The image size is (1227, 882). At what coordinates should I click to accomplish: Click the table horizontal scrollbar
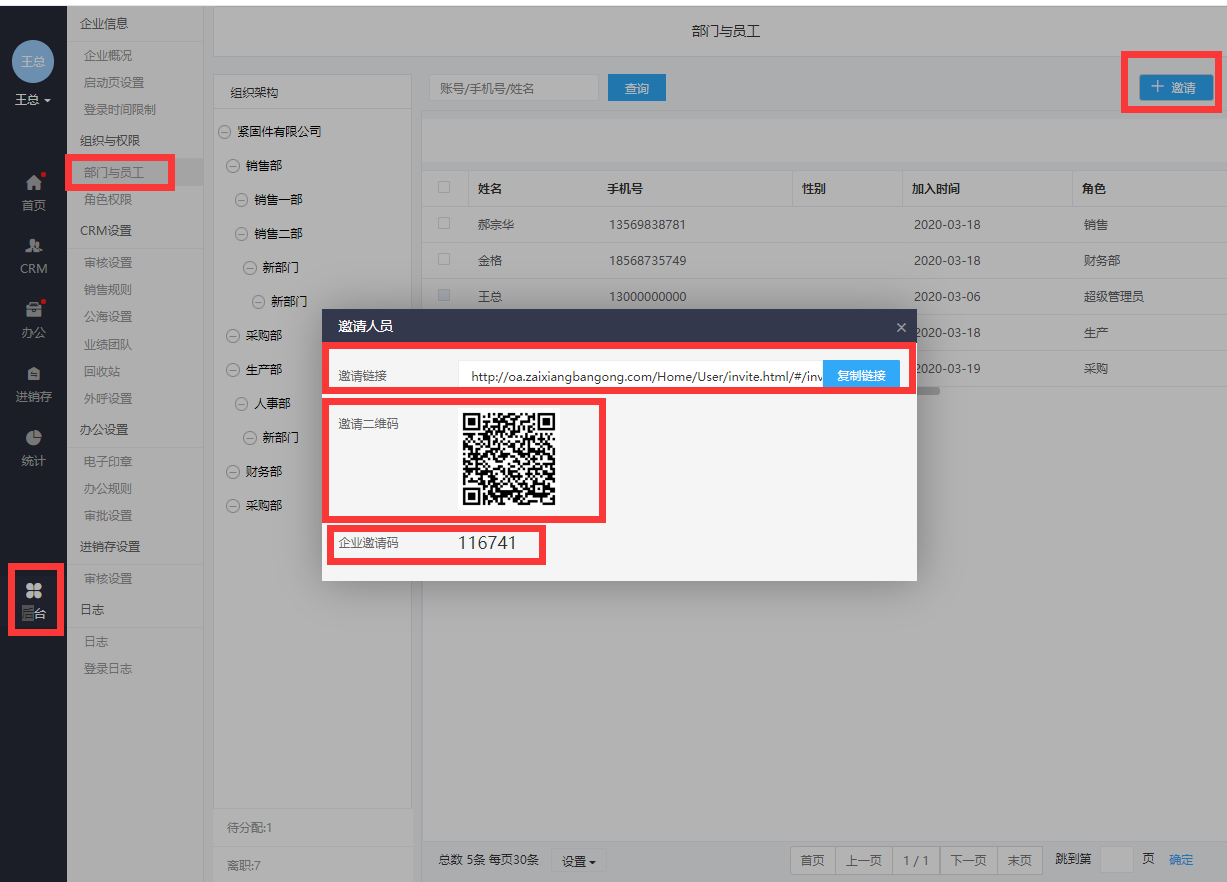tap(928, 391)
